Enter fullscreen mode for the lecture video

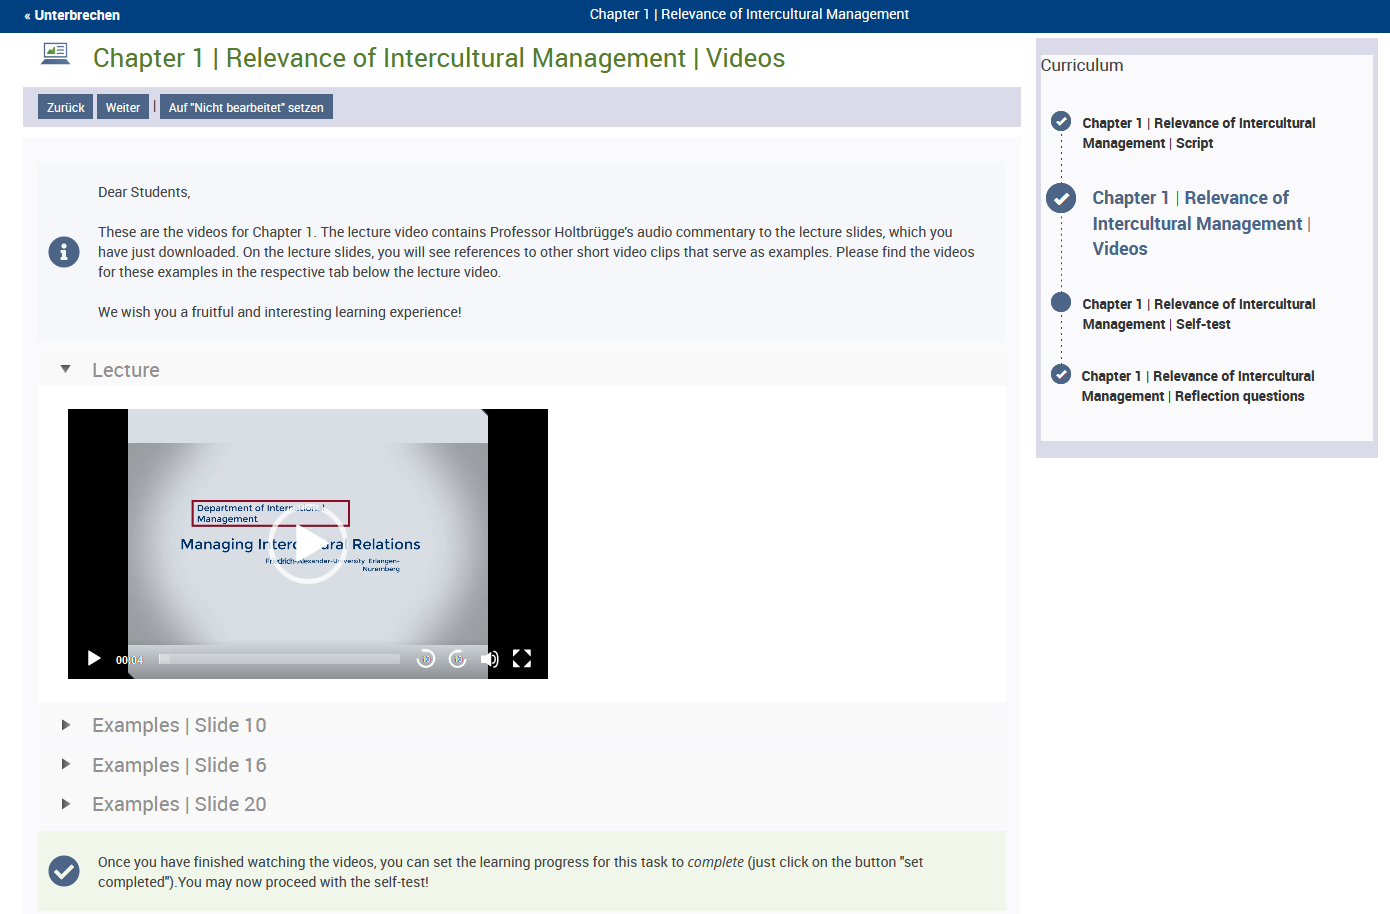tap(522, 659)
